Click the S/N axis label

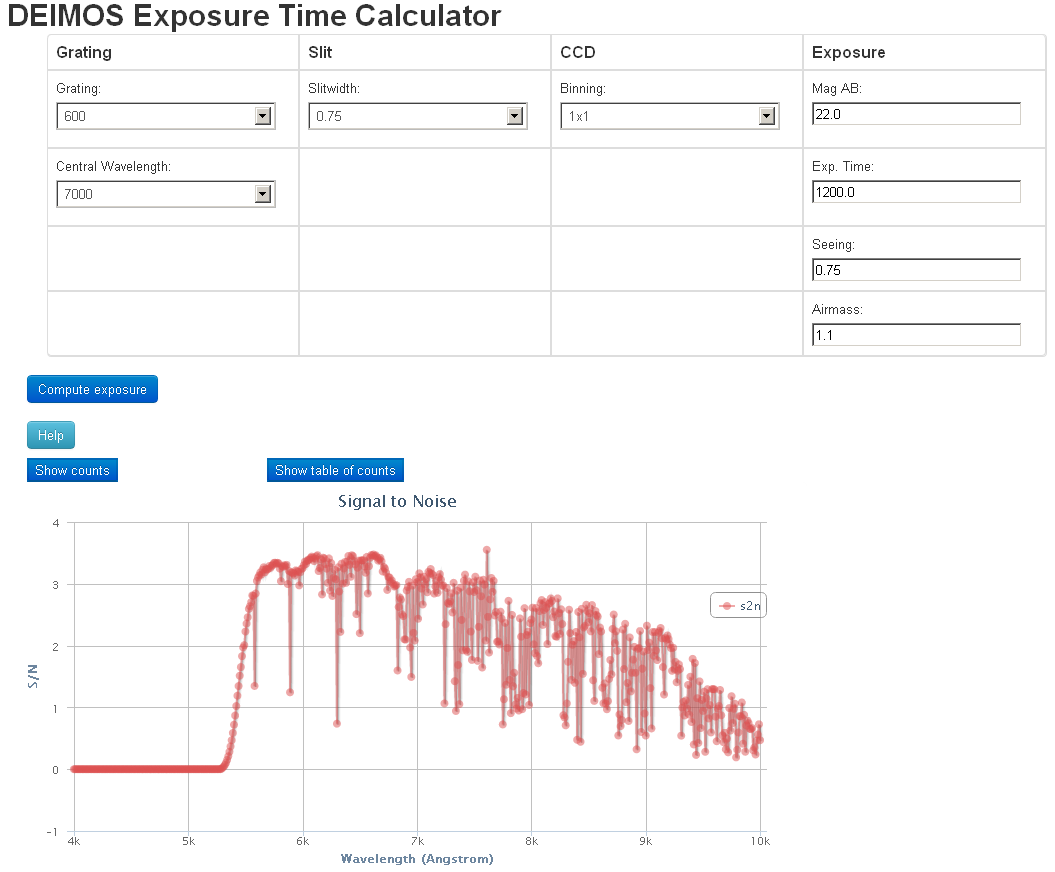(33, 676)
